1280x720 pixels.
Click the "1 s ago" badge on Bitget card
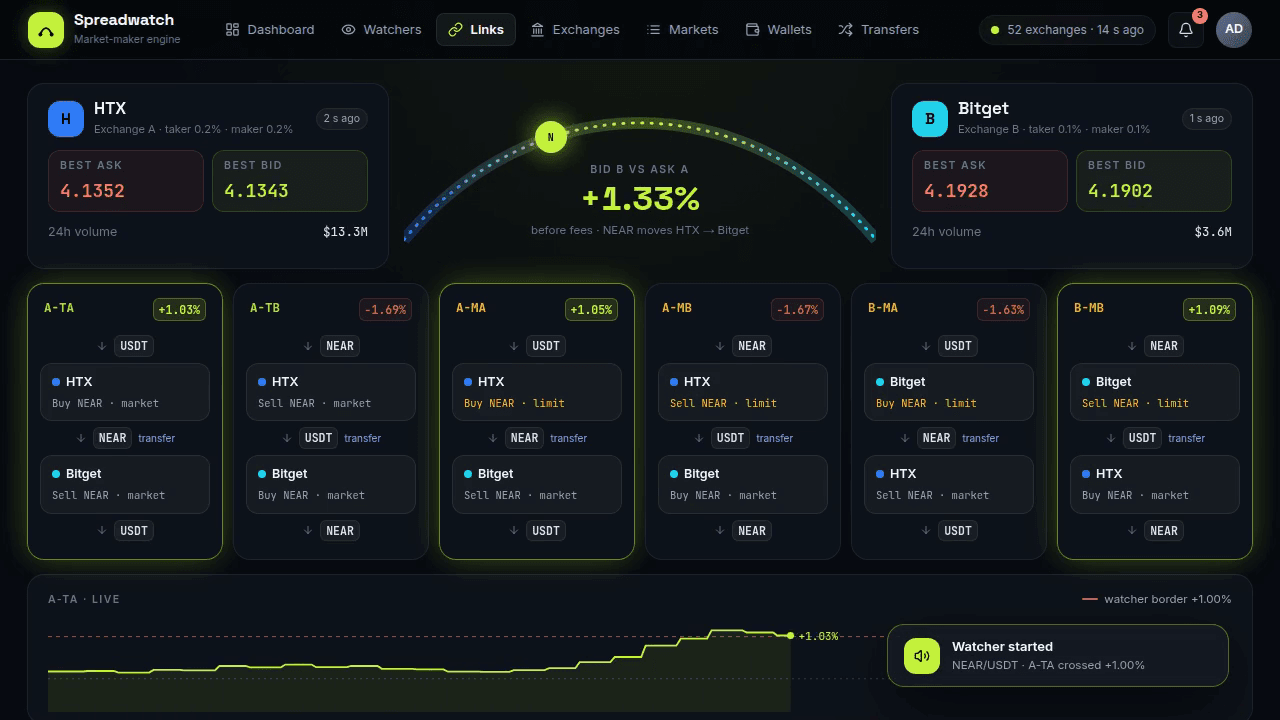1206,118
